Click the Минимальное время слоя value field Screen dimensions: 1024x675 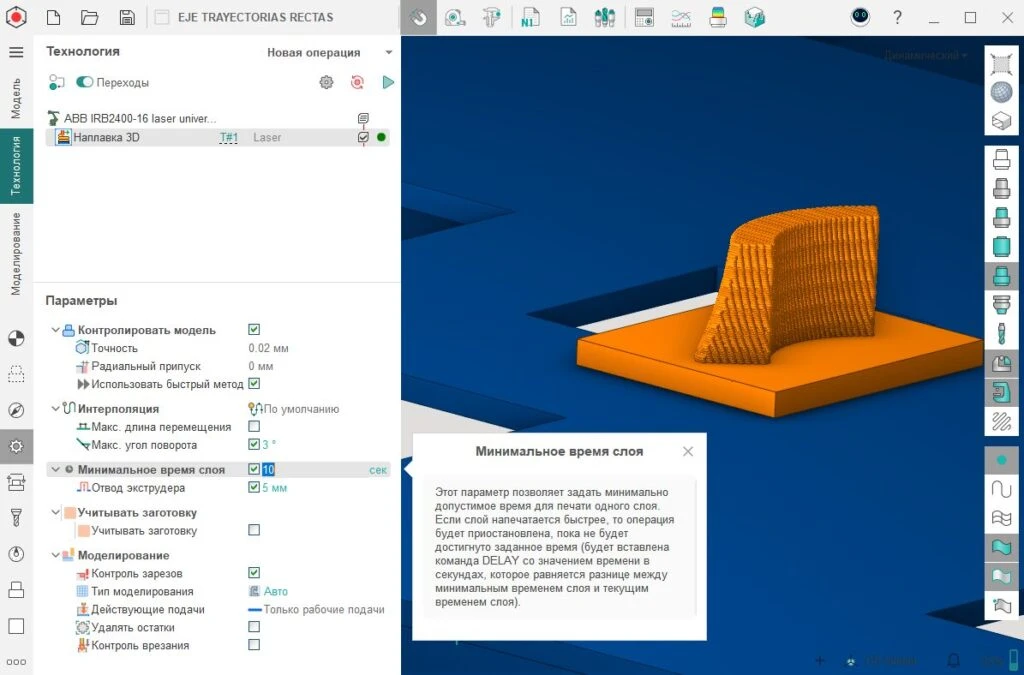click(313, 469)
